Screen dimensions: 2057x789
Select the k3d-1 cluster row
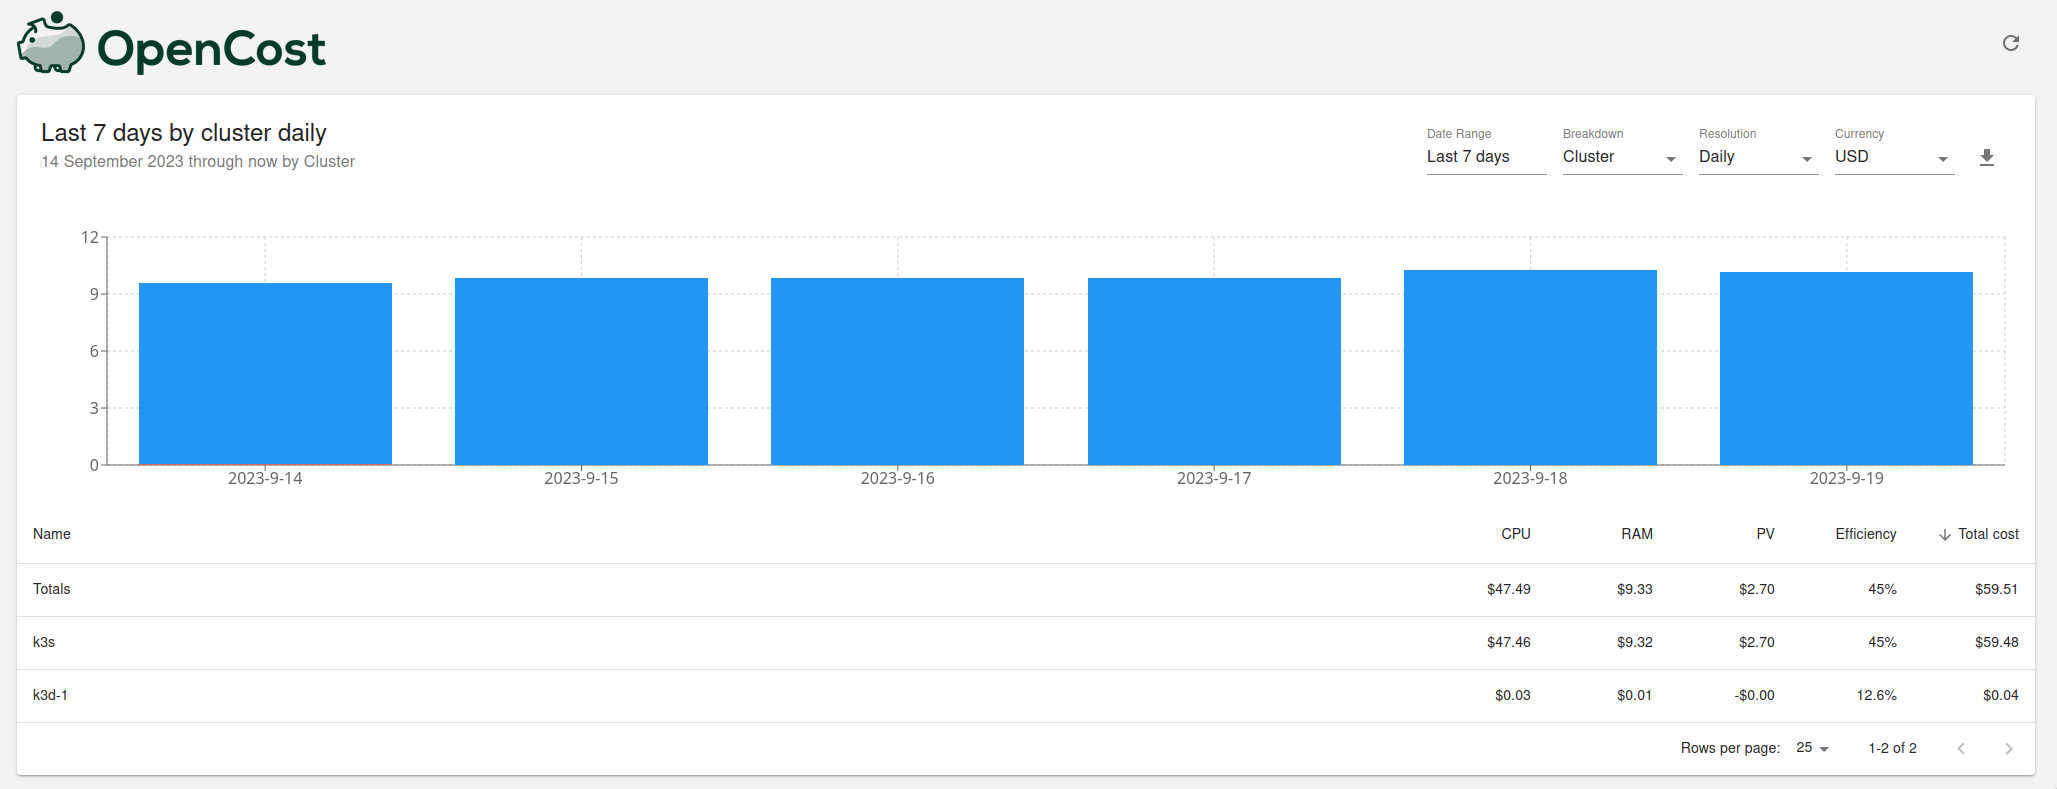[x=50, y=695]
